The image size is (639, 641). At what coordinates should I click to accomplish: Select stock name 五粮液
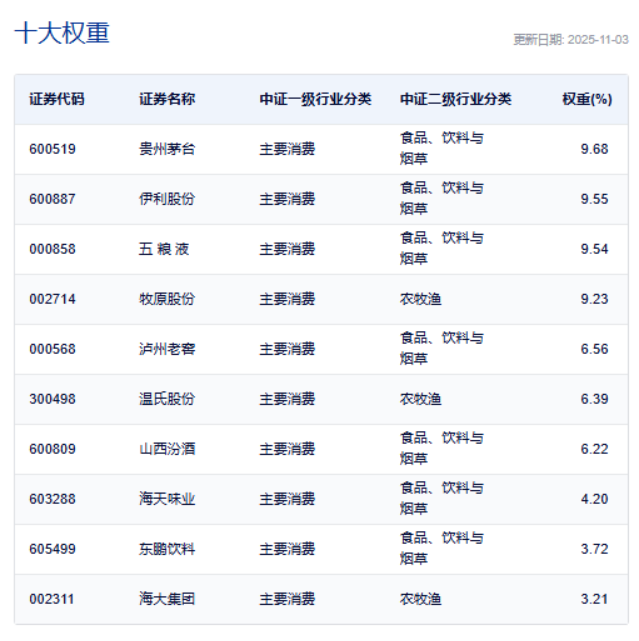point(164,249)
